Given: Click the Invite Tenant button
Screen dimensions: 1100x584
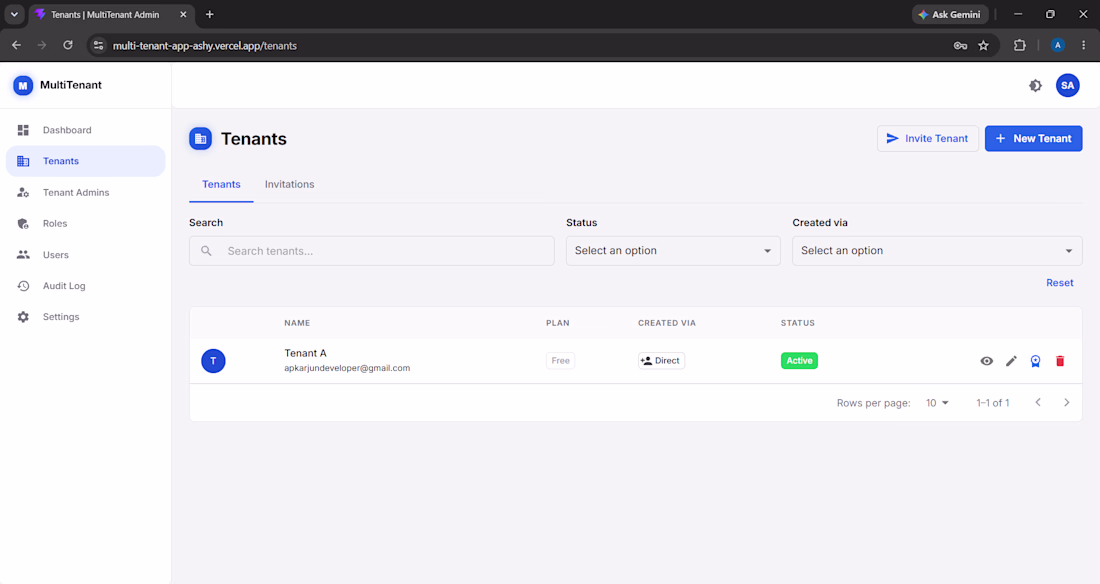Looking at the screenshot, I should coord(927,139).
